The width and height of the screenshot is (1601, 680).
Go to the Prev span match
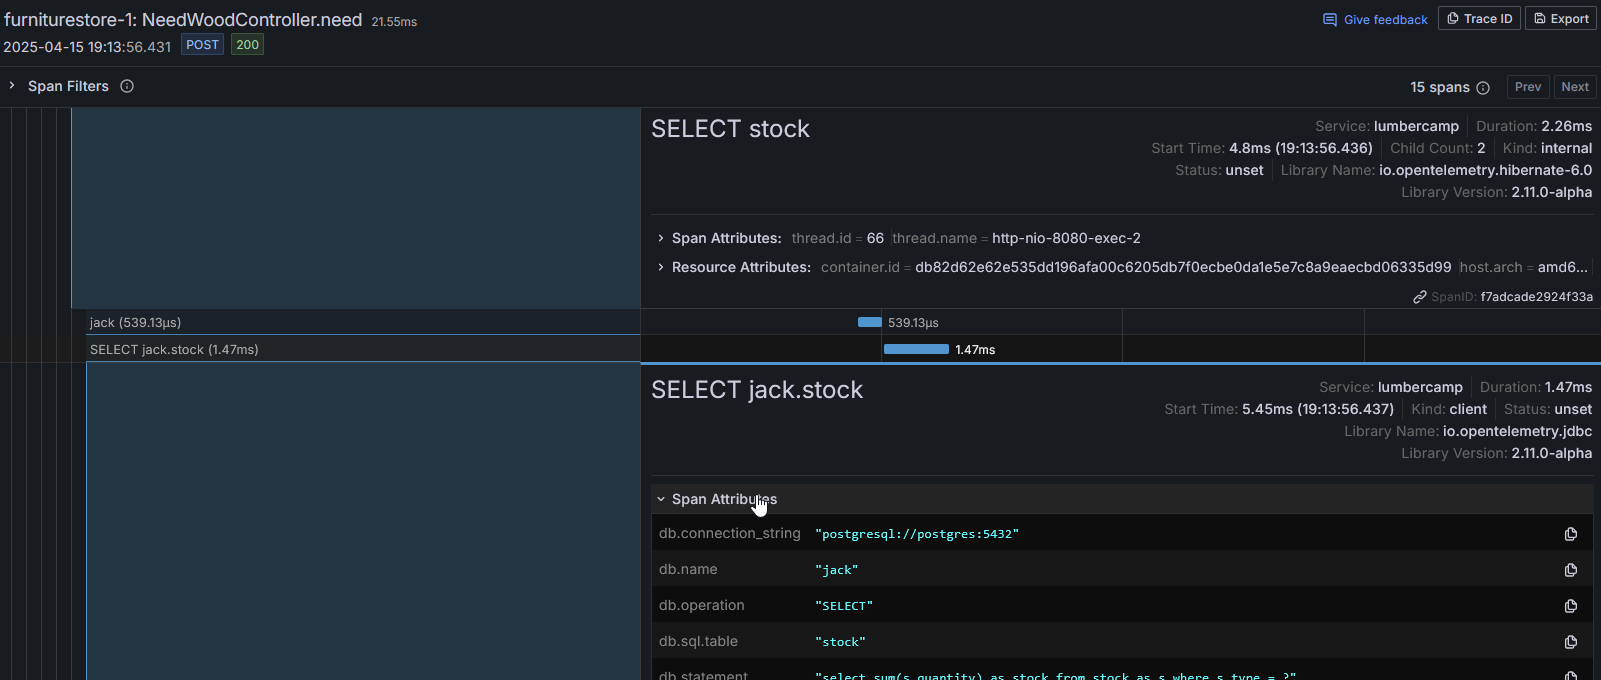(1527, 87)
